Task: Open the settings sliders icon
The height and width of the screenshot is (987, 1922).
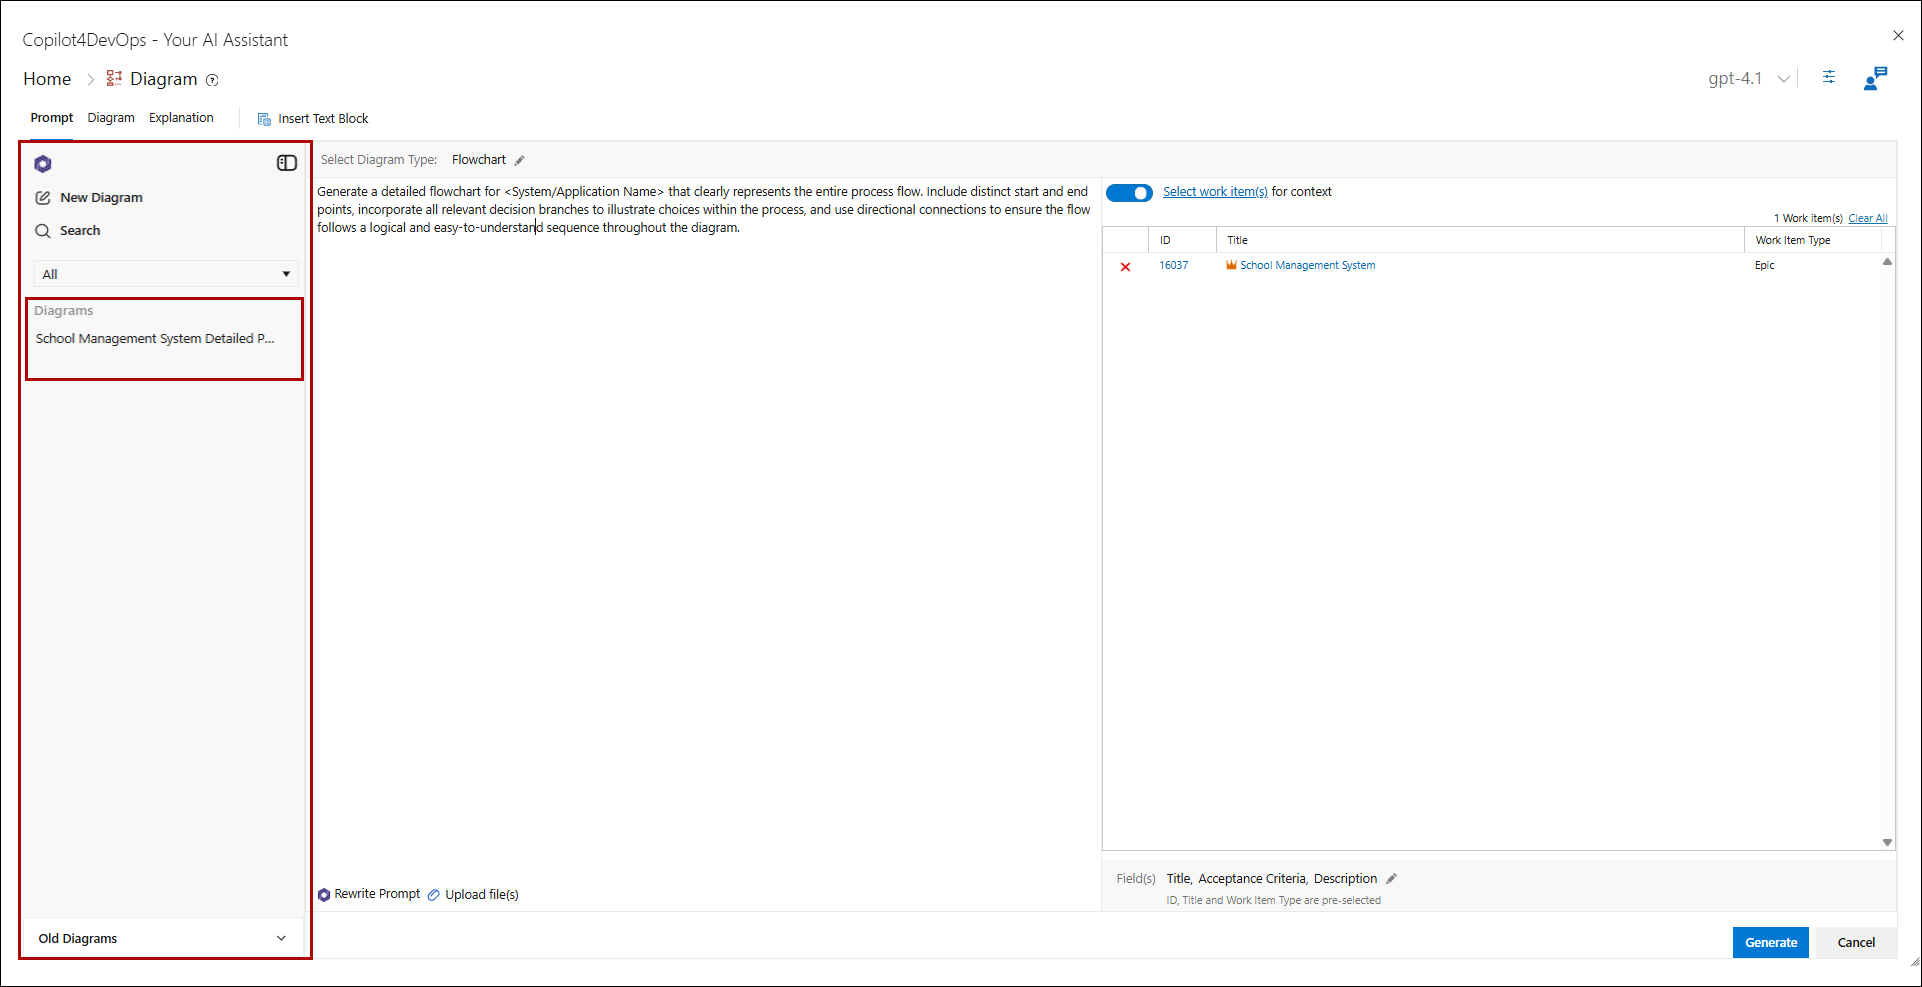Action: pyautogui.click(x=1829, y=78)
